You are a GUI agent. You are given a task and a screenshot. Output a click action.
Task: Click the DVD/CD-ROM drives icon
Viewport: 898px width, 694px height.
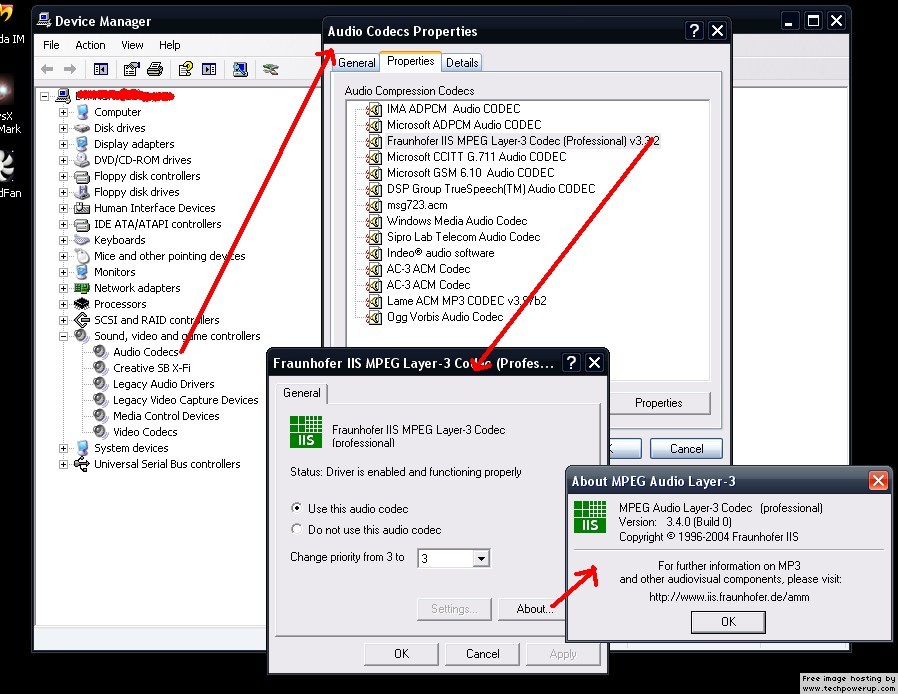pyautogui.click(x=82, y=160)
